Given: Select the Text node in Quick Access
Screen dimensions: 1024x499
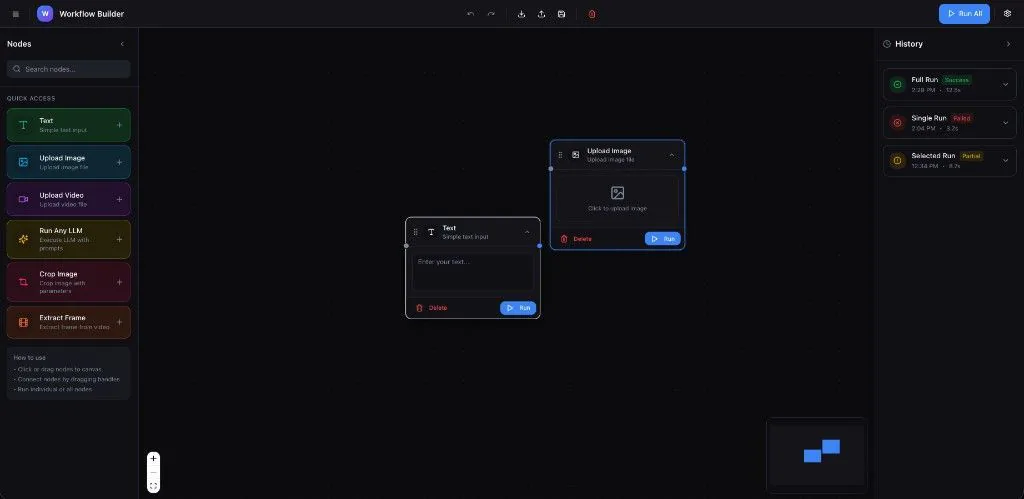Looking at the screenshot, I should [69, 125].
